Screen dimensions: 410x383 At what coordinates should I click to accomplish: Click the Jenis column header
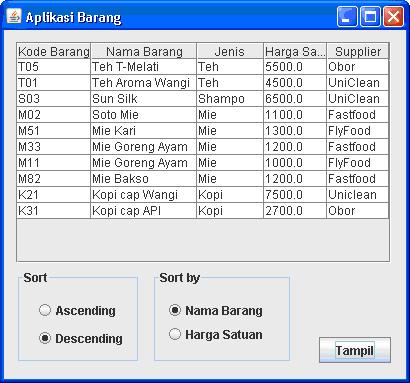(x=230, y=51)
